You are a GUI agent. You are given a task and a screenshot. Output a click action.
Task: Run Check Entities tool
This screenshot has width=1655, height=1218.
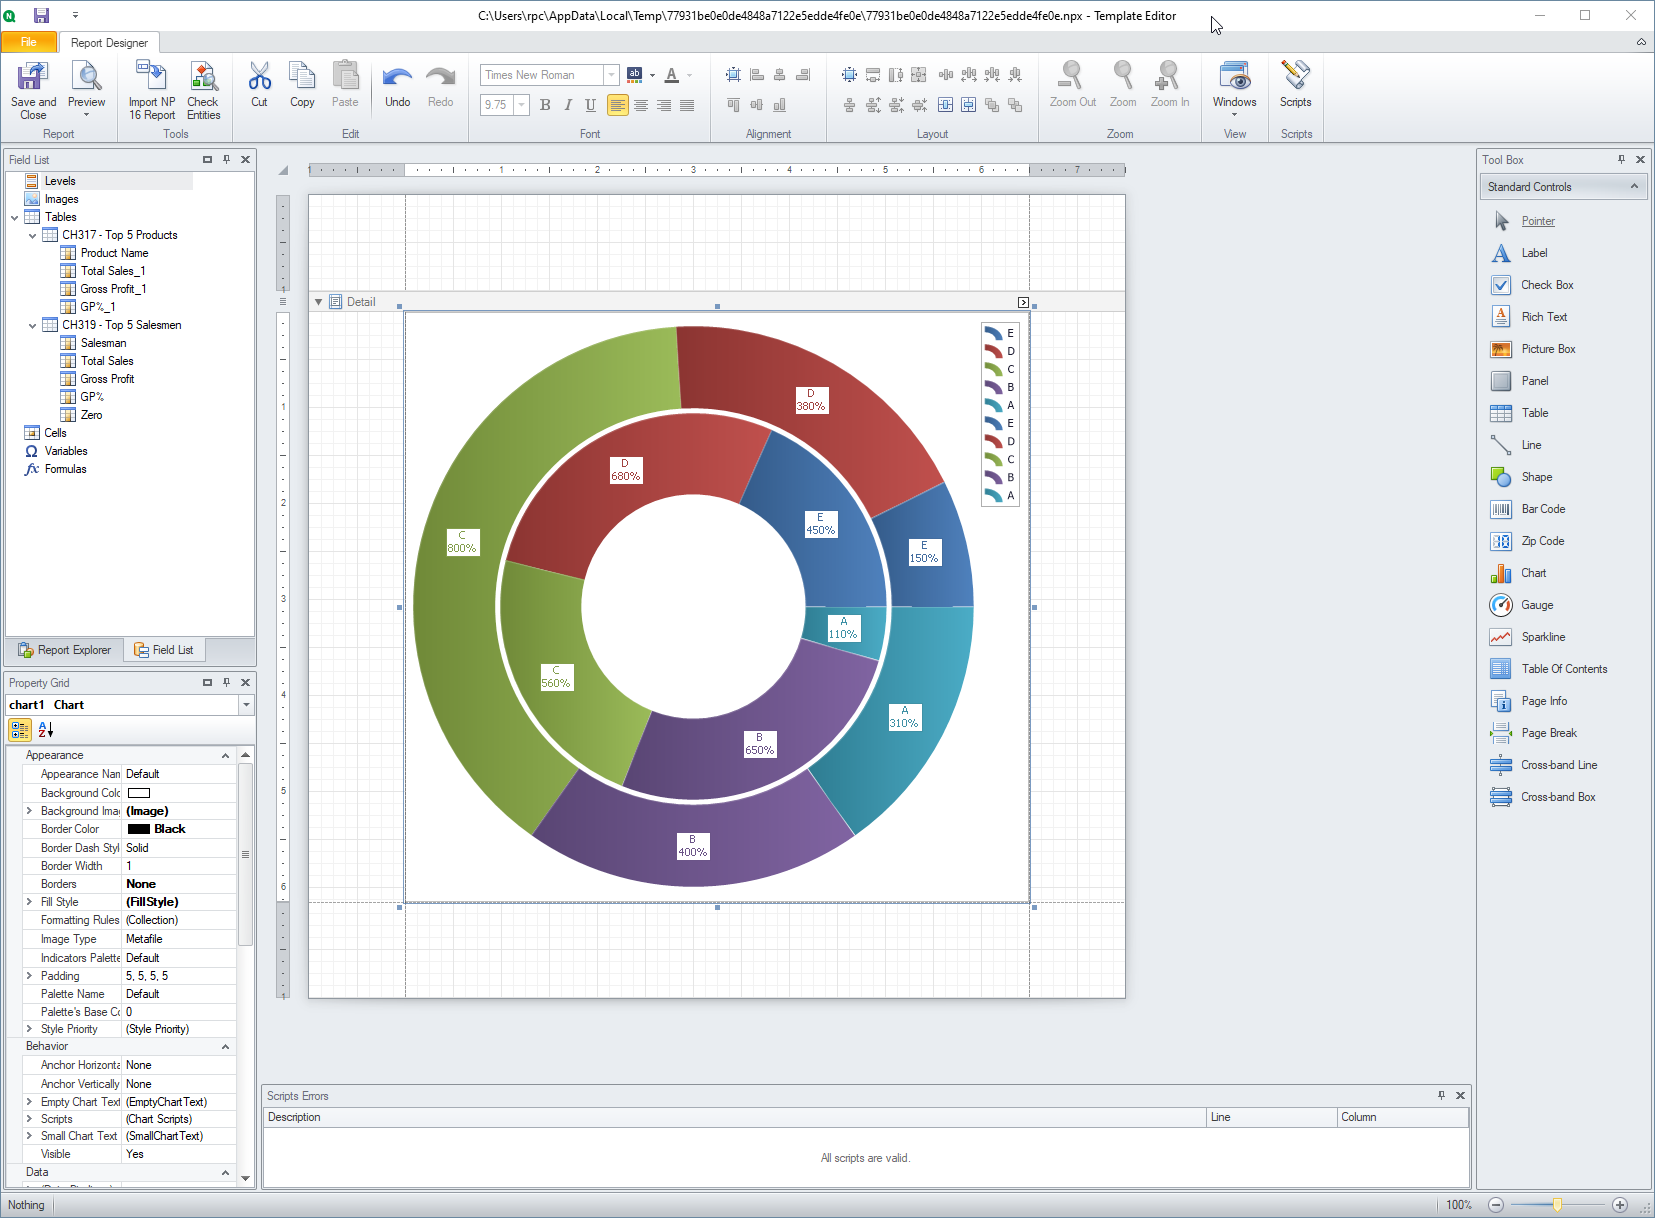204,88
